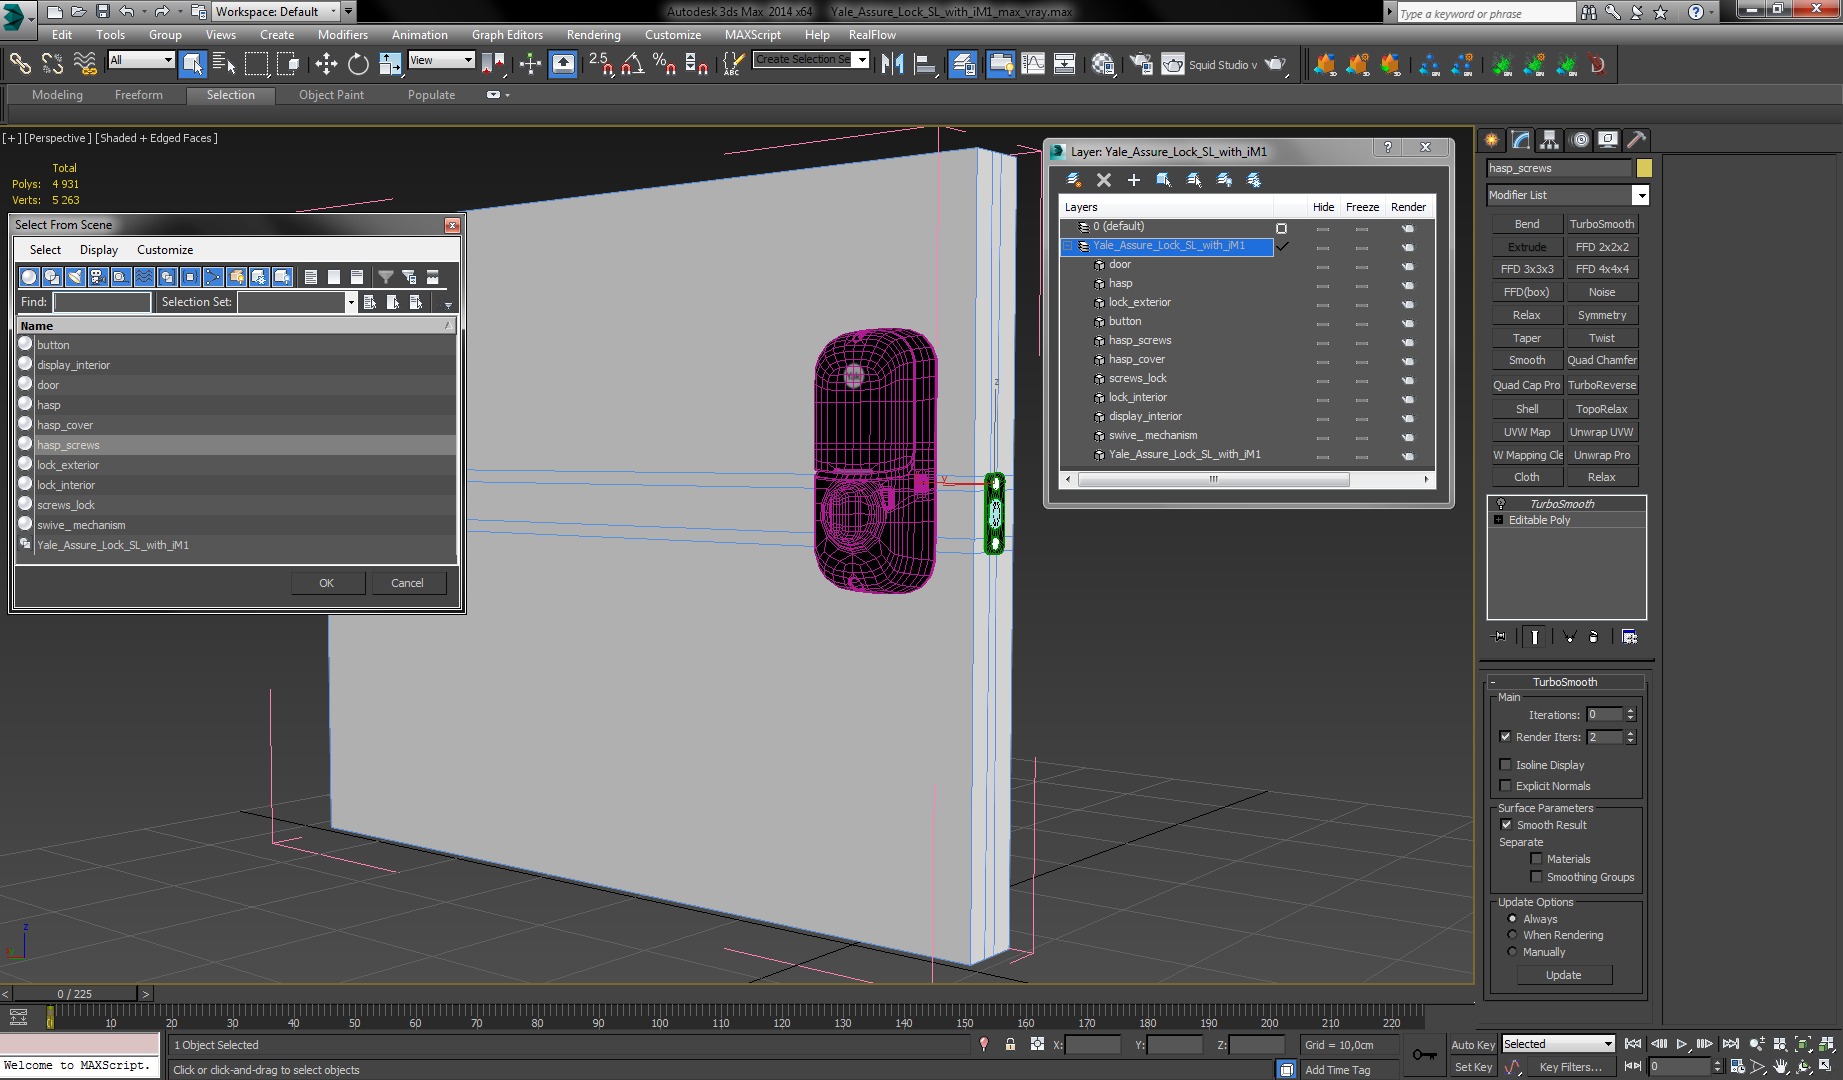Open the Material Editor icon
This screenshot has width=1843, height=1080.
click(1103, 64)
